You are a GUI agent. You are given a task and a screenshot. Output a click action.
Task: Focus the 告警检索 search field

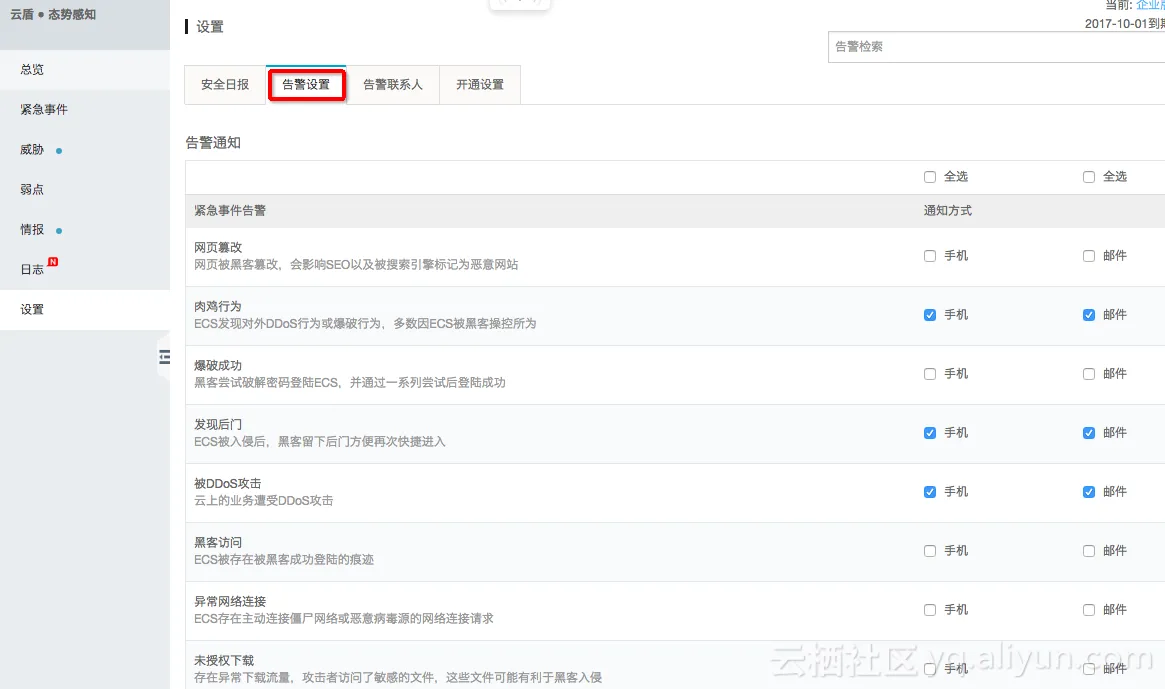(996, 47)
